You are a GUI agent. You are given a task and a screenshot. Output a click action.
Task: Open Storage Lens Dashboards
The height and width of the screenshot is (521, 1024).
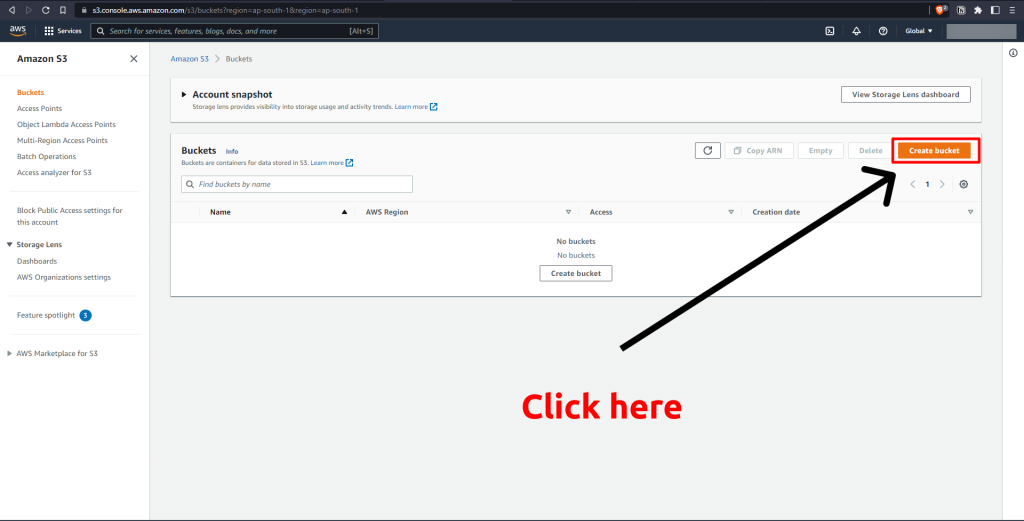[37, 261]
